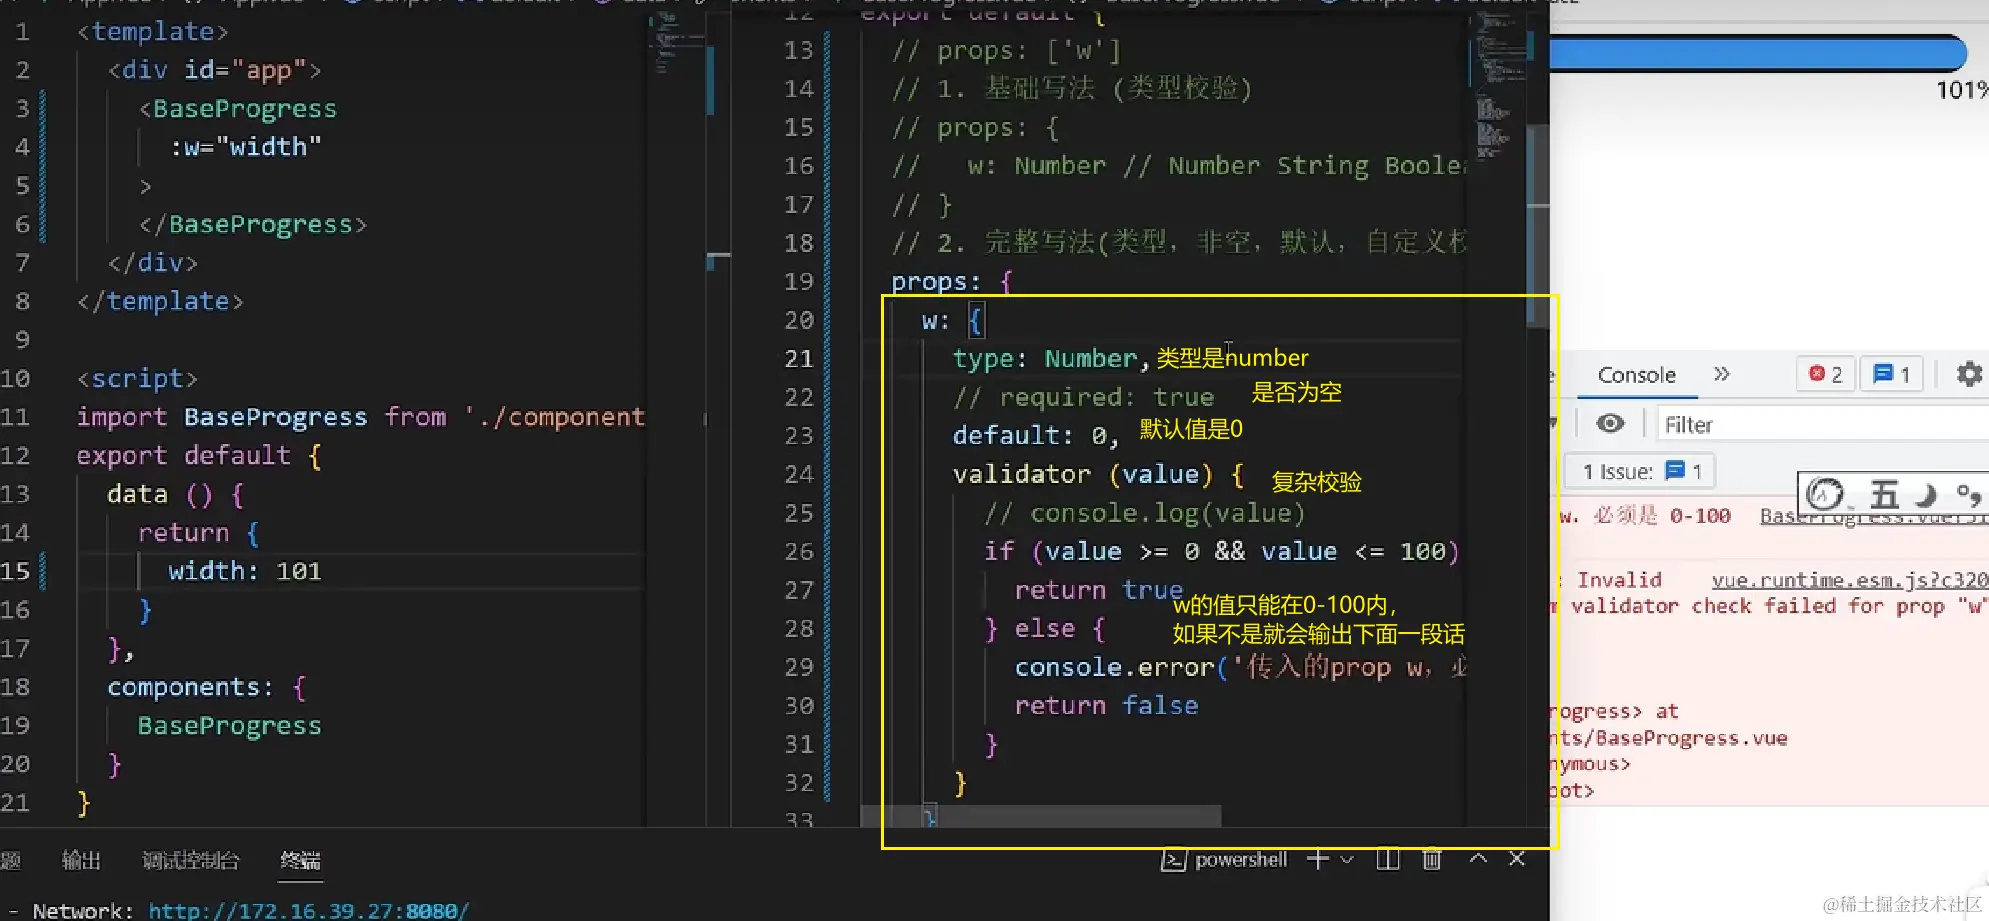
Task: Click the input method logo icon
Action: tap(1825, 494)
